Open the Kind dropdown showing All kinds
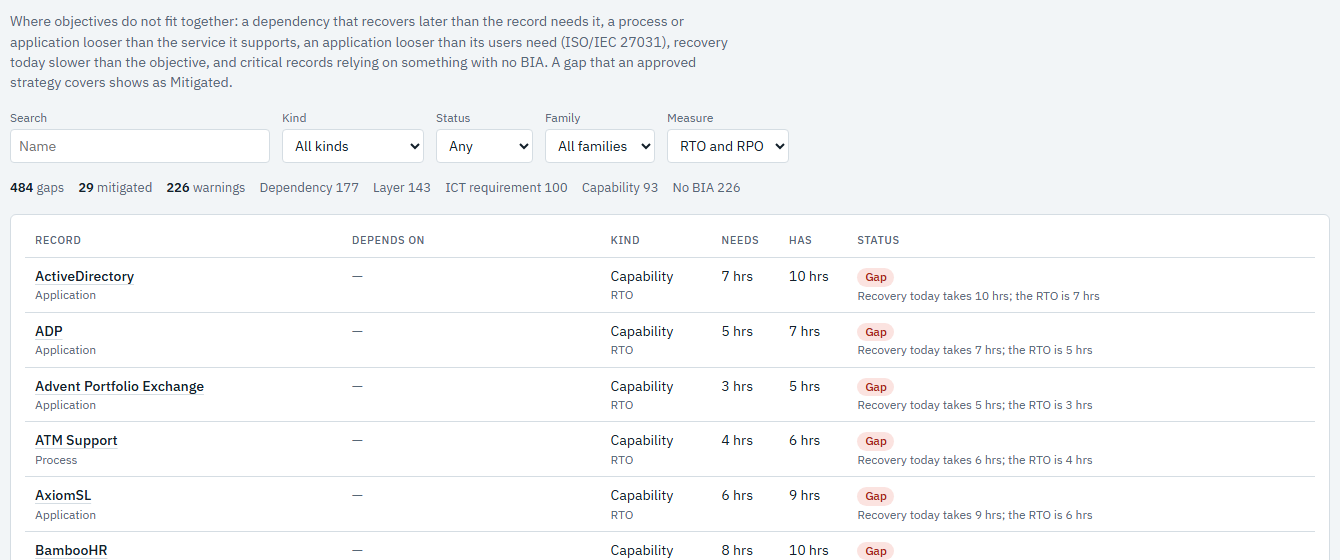Viewport: 1340px width, 560px height. pos(353,146)
